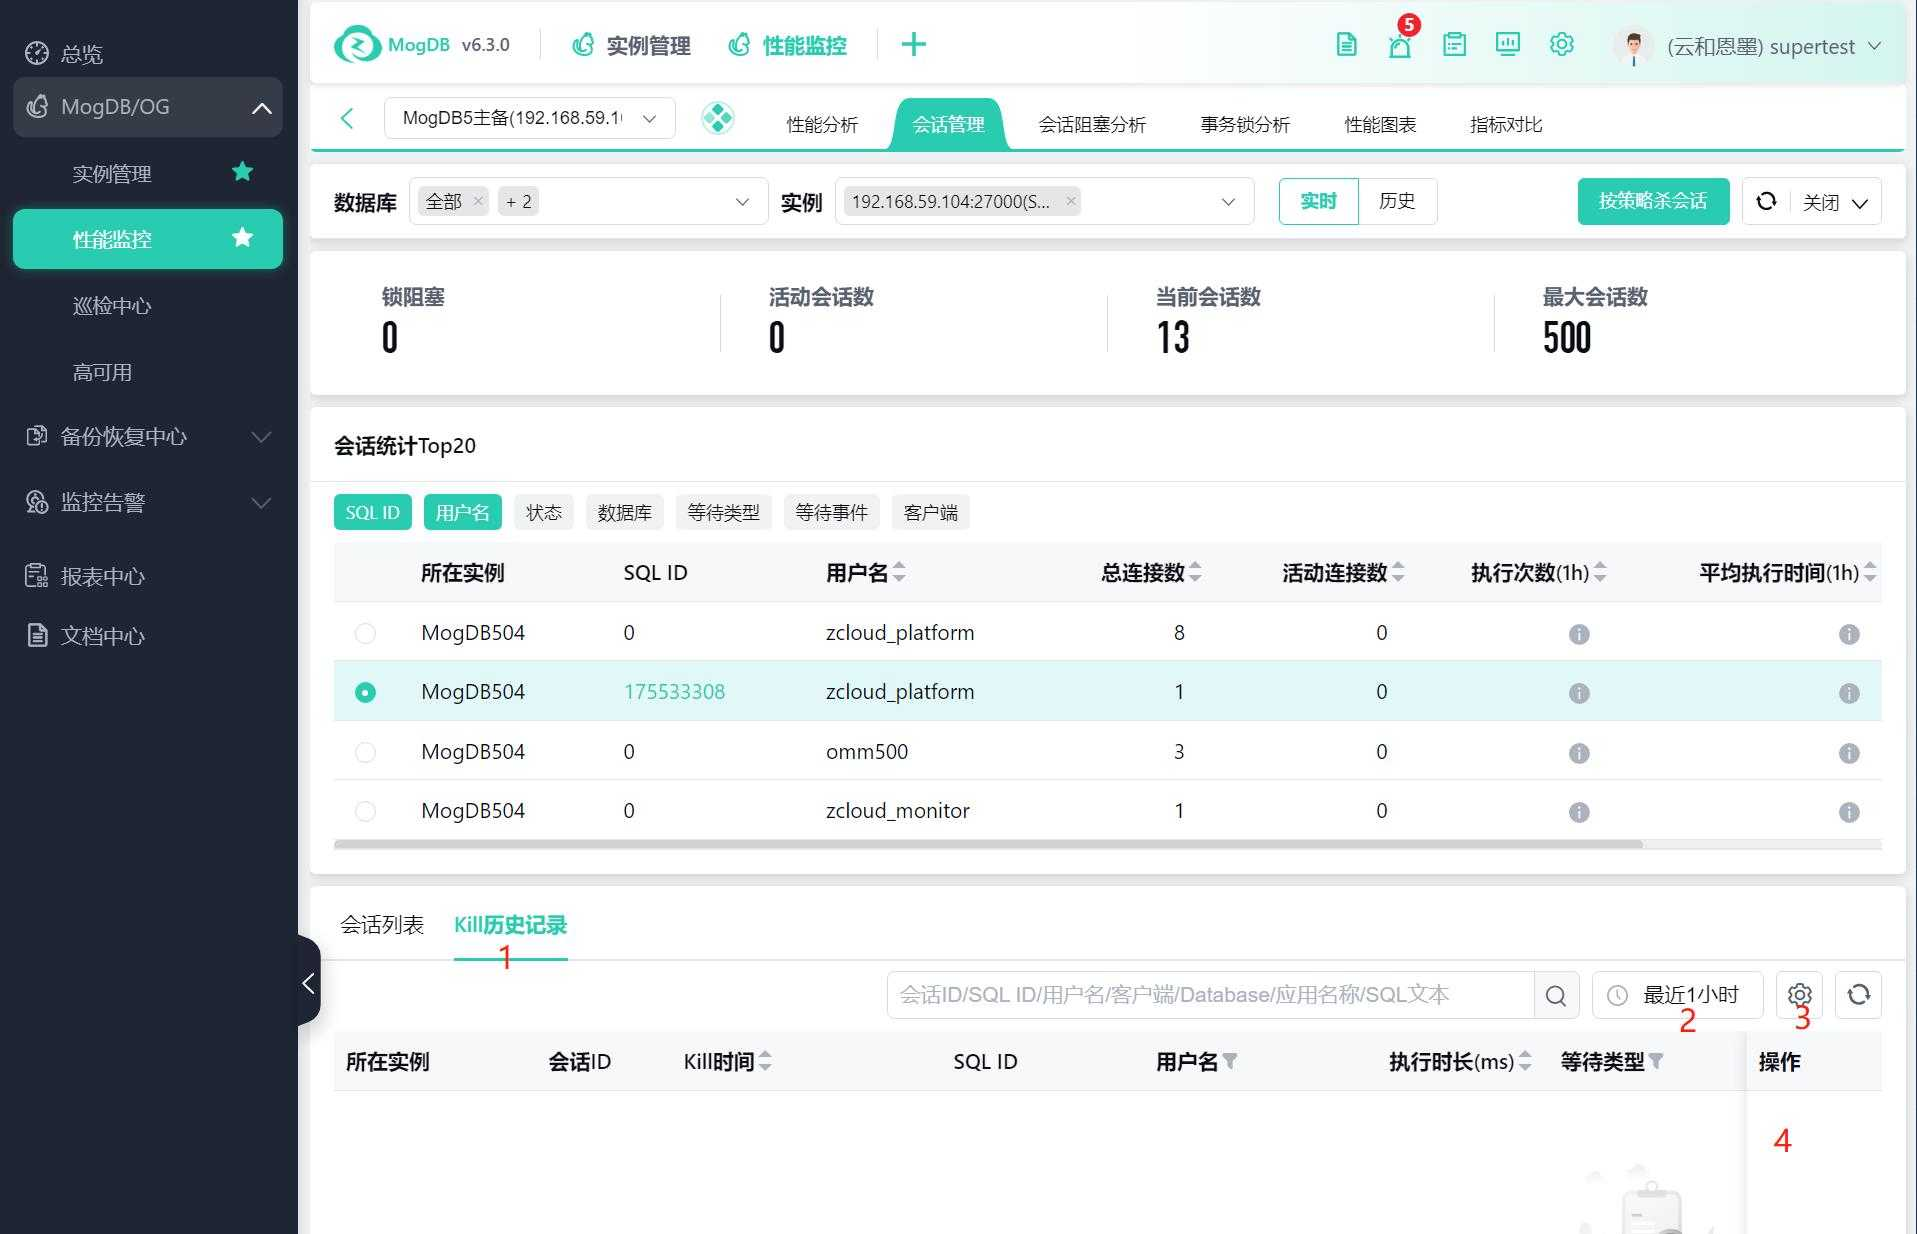
Task: Sort the 总连接数 column
Action: [x=1195, y=573]
